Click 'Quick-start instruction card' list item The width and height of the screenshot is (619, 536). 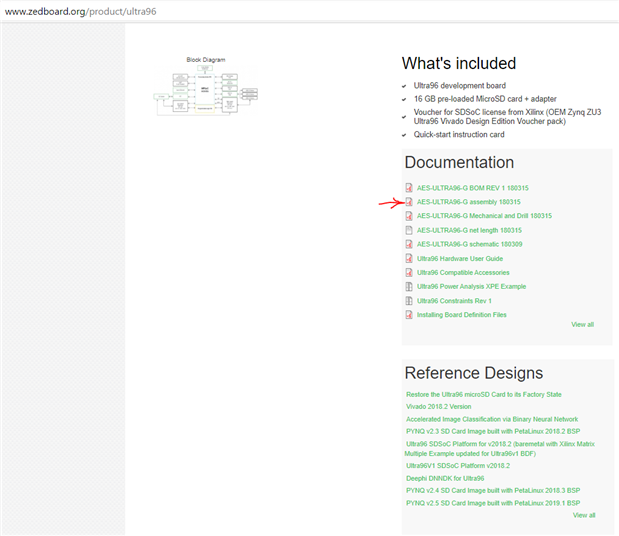pos(459,135)
